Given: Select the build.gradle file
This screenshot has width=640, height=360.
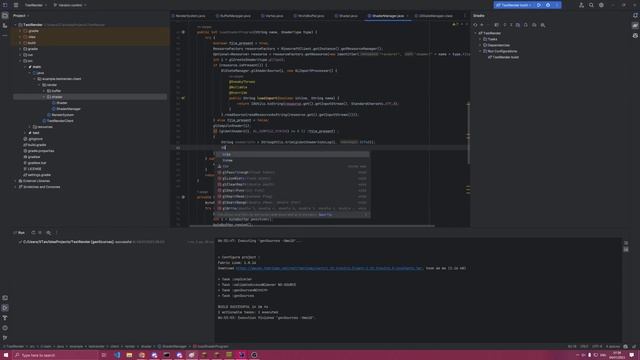Looking at the screenshot, I should (x=35, y=145).
